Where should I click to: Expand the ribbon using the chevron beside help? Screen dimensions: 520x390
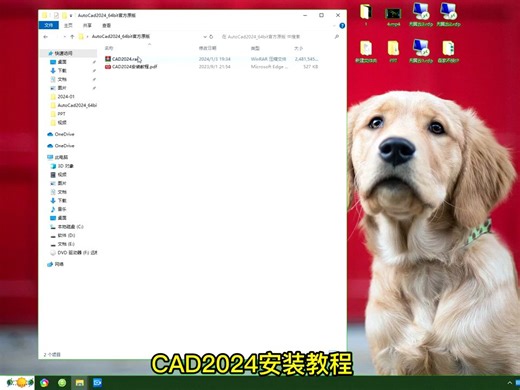tap(334, 26)
